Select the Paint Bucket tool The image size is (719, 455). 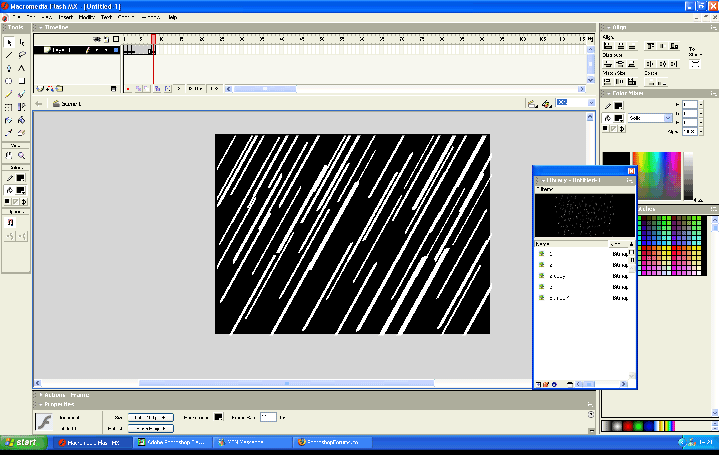(x=22, y=120)
